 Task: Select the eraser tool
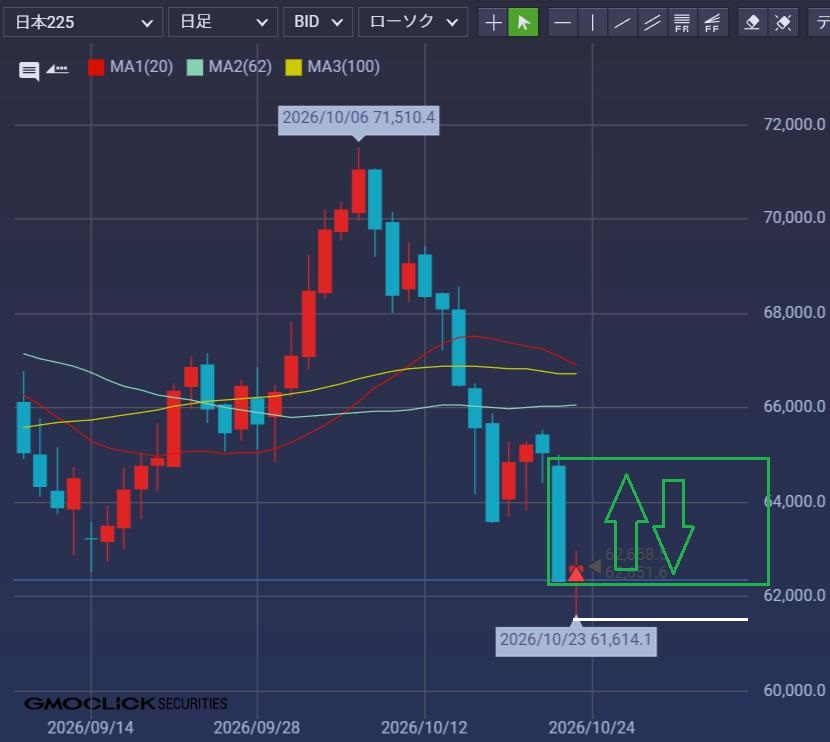[752, 22]
